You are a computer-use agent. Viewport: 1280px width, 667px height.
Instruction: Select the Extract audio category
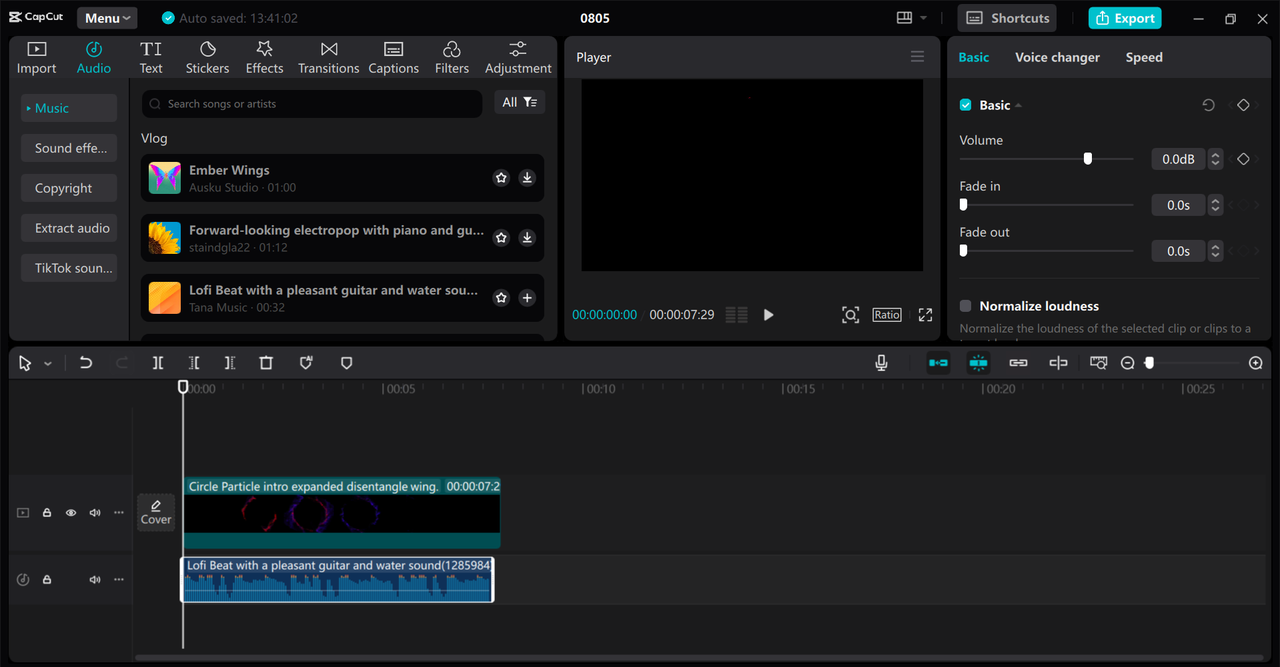click(x=69, y=228)
